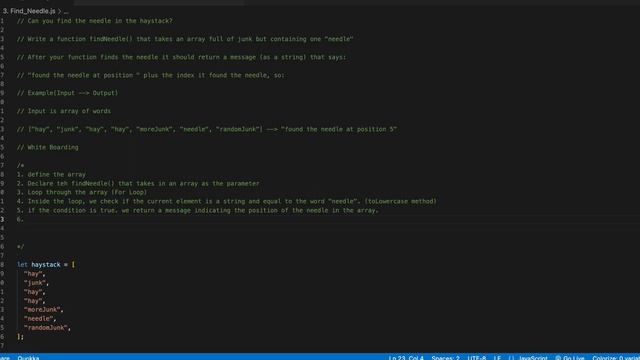Open Ln 23, Col 4 go-to-line indicator
The height and width of the screenshot is (360, 640).
(x=406, y=358)
